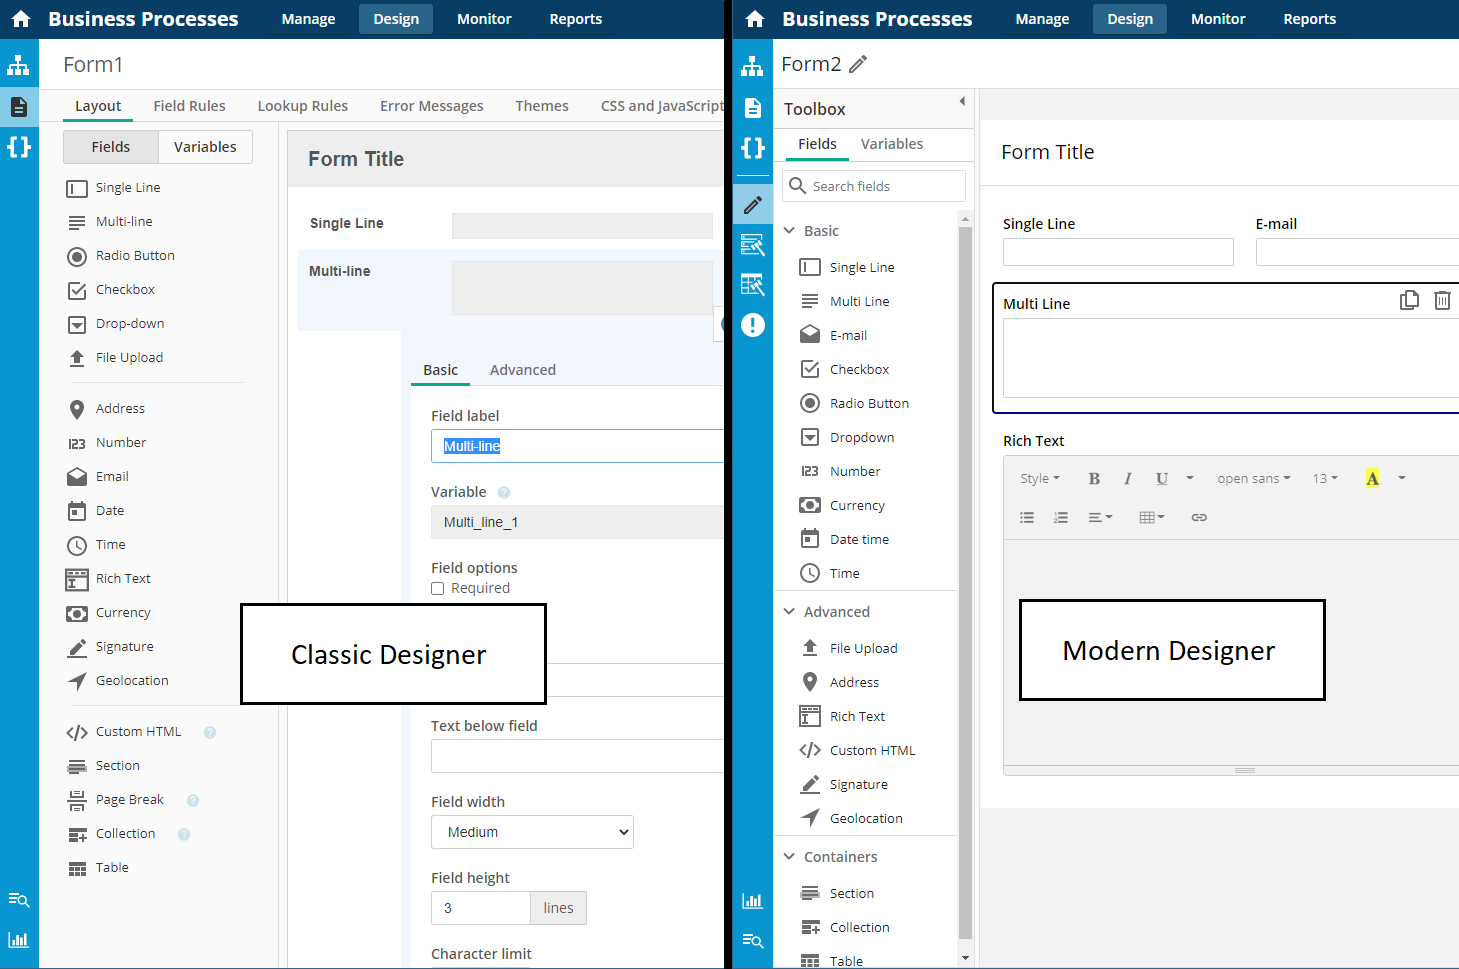The width and height of the screenshot is (1459, 969).
Task: Click the Business Processes home link
Action: click(144, 18)
